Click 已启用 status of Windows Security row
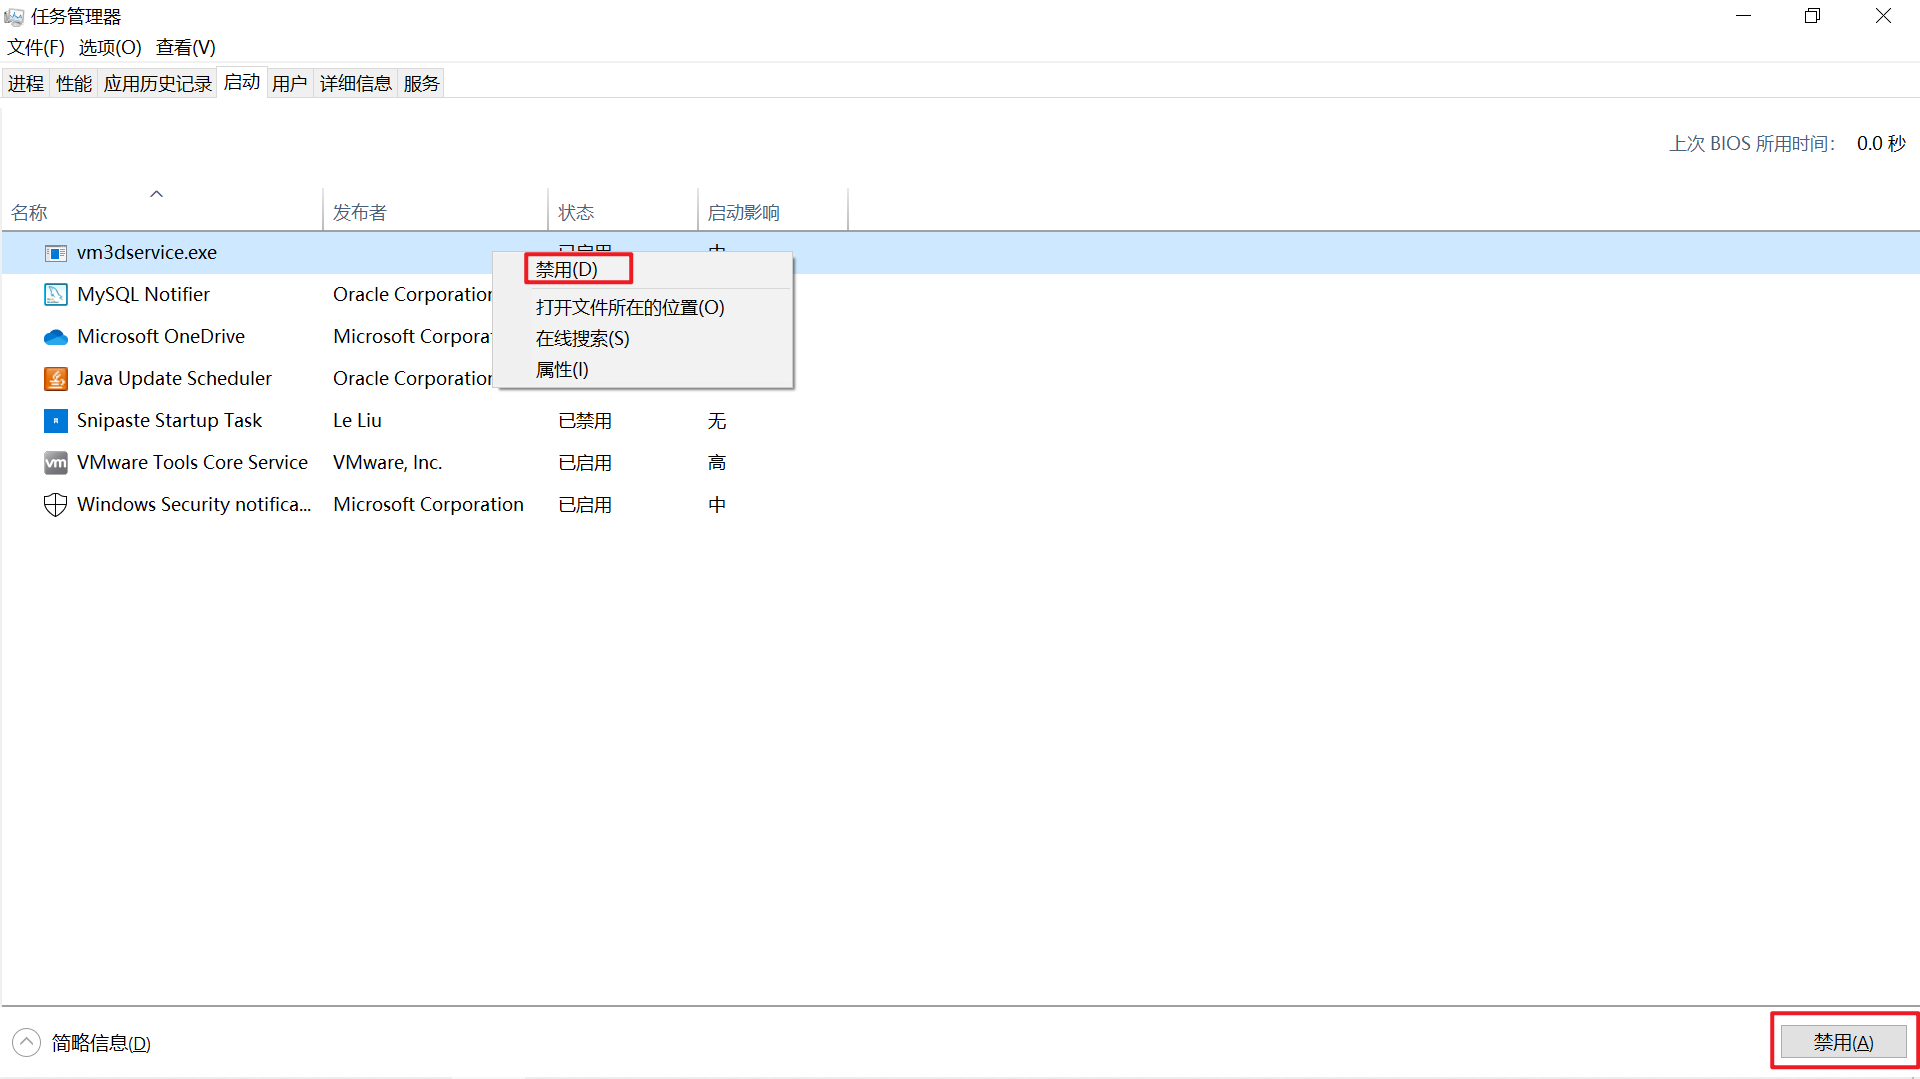The image size is (1920, 1079). click(585, 505)
